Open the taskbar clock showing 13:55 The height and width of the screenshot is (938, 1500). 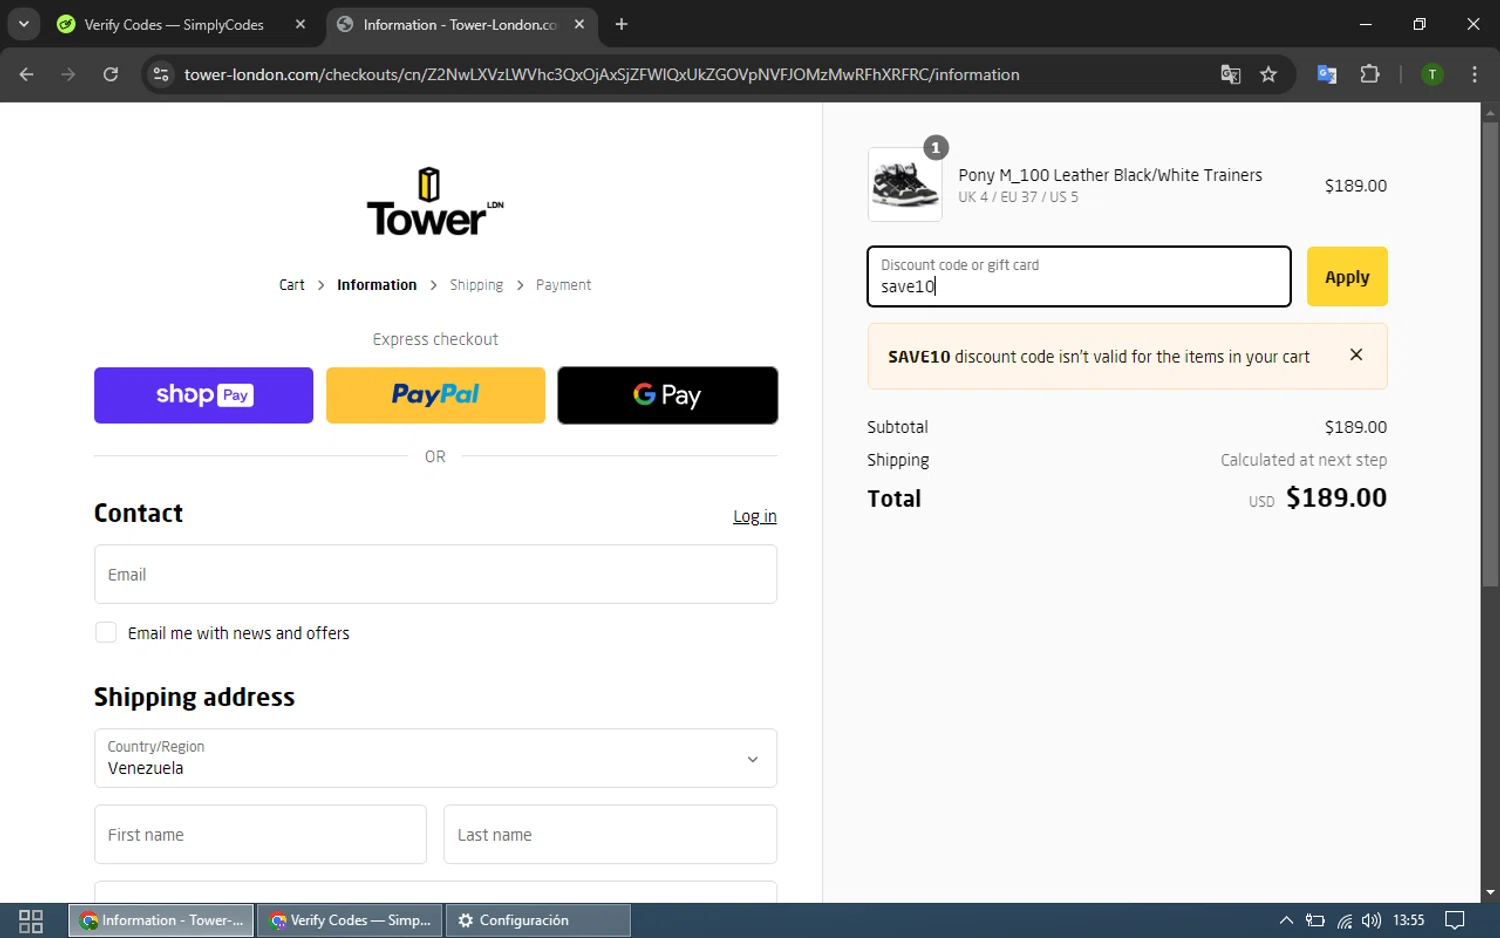(1408, 920)
